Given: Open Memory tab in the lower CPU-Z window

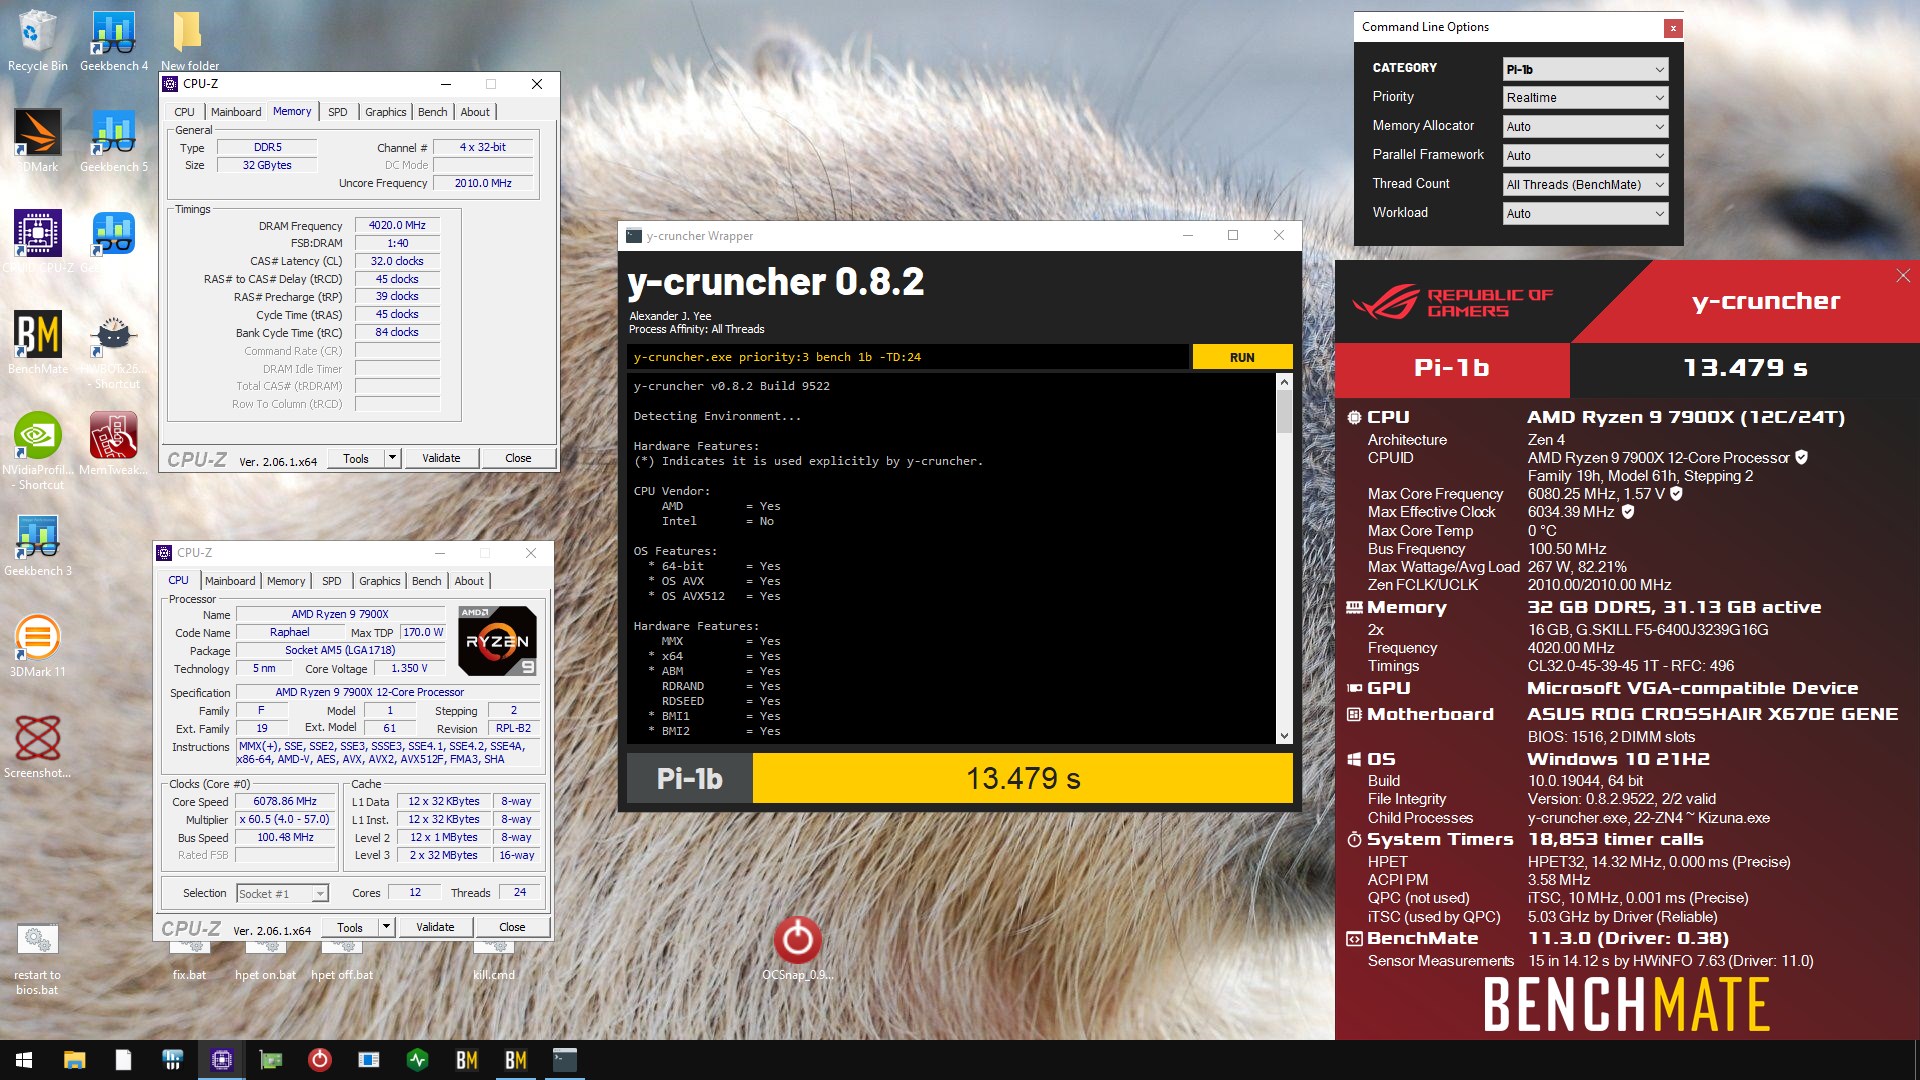Looking at the screenshot, I should click(286, 581).
